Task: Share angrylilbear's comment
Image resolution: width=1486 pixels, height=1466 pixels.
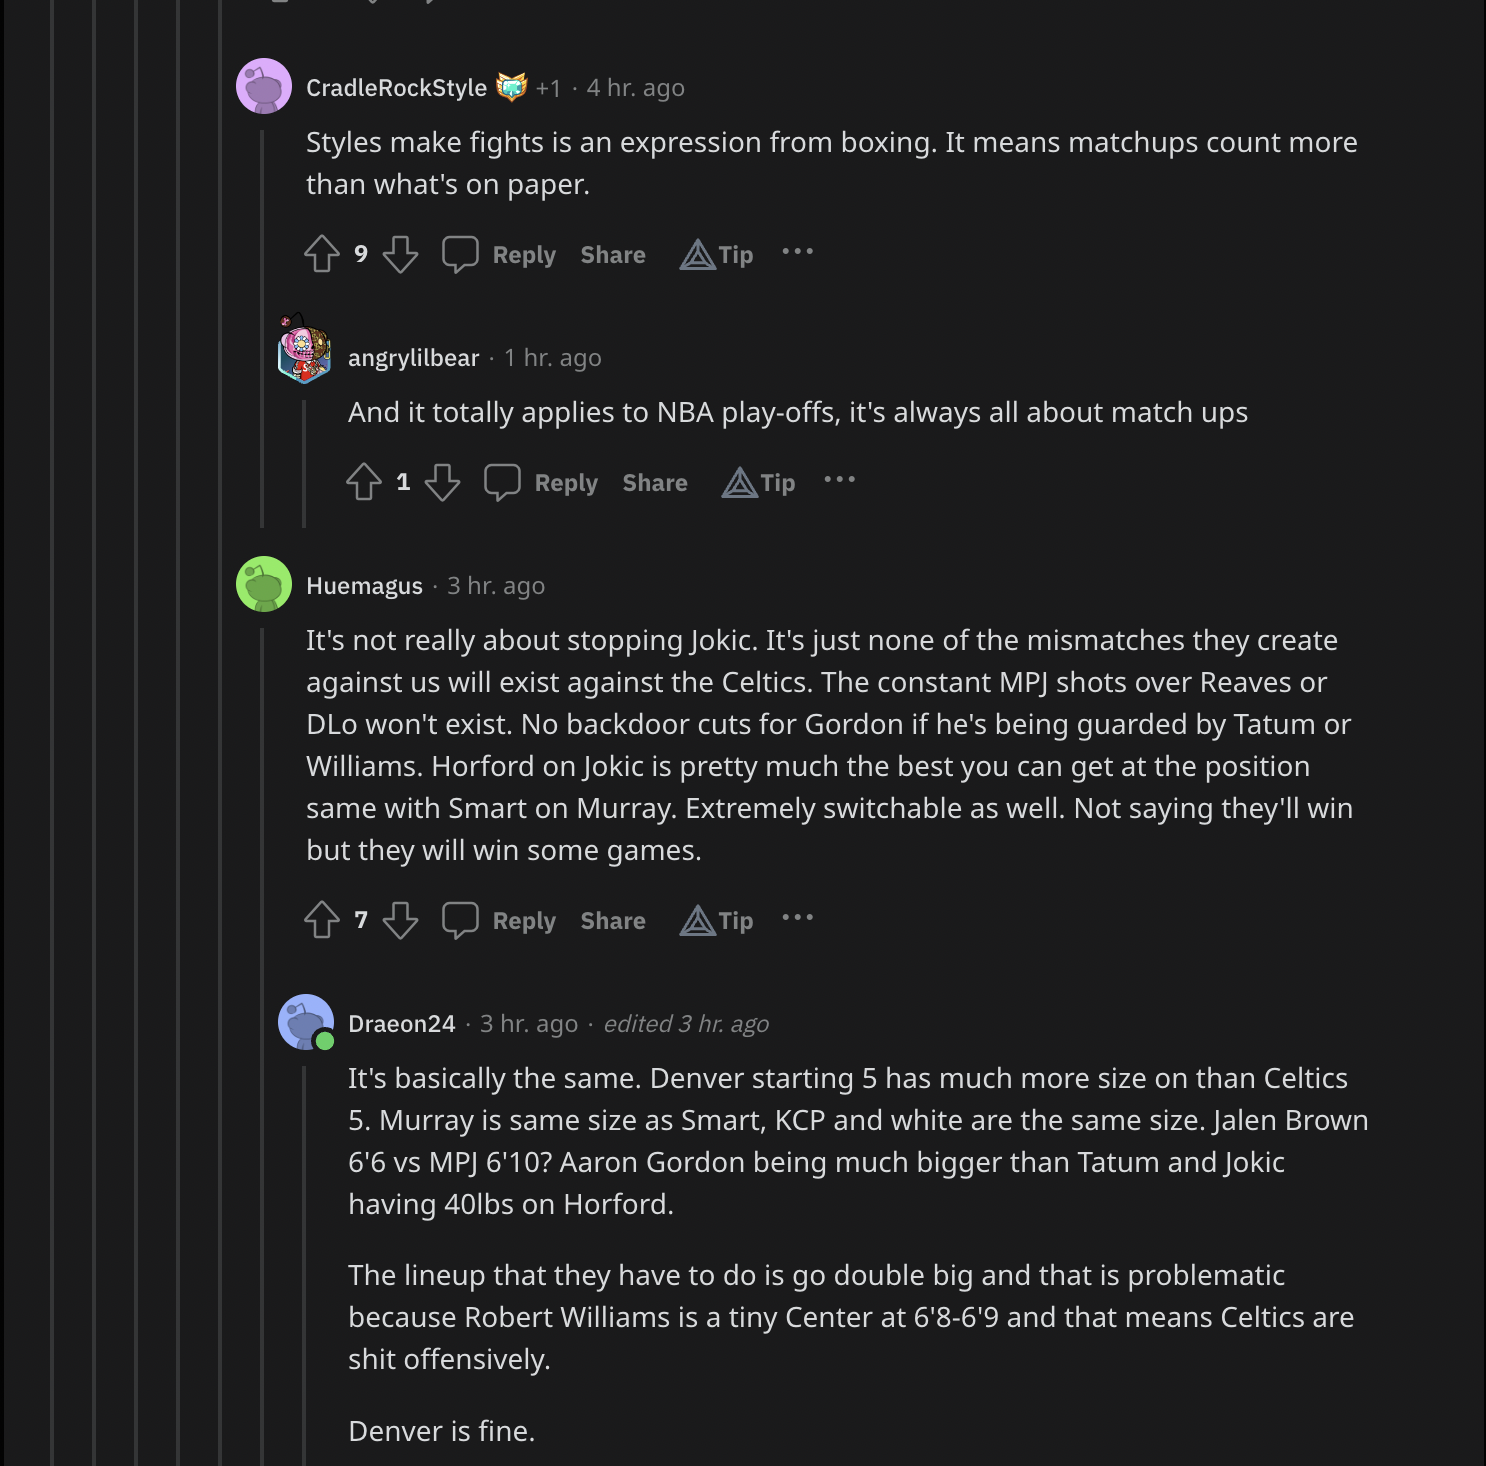Action: (x=655, y=483)
